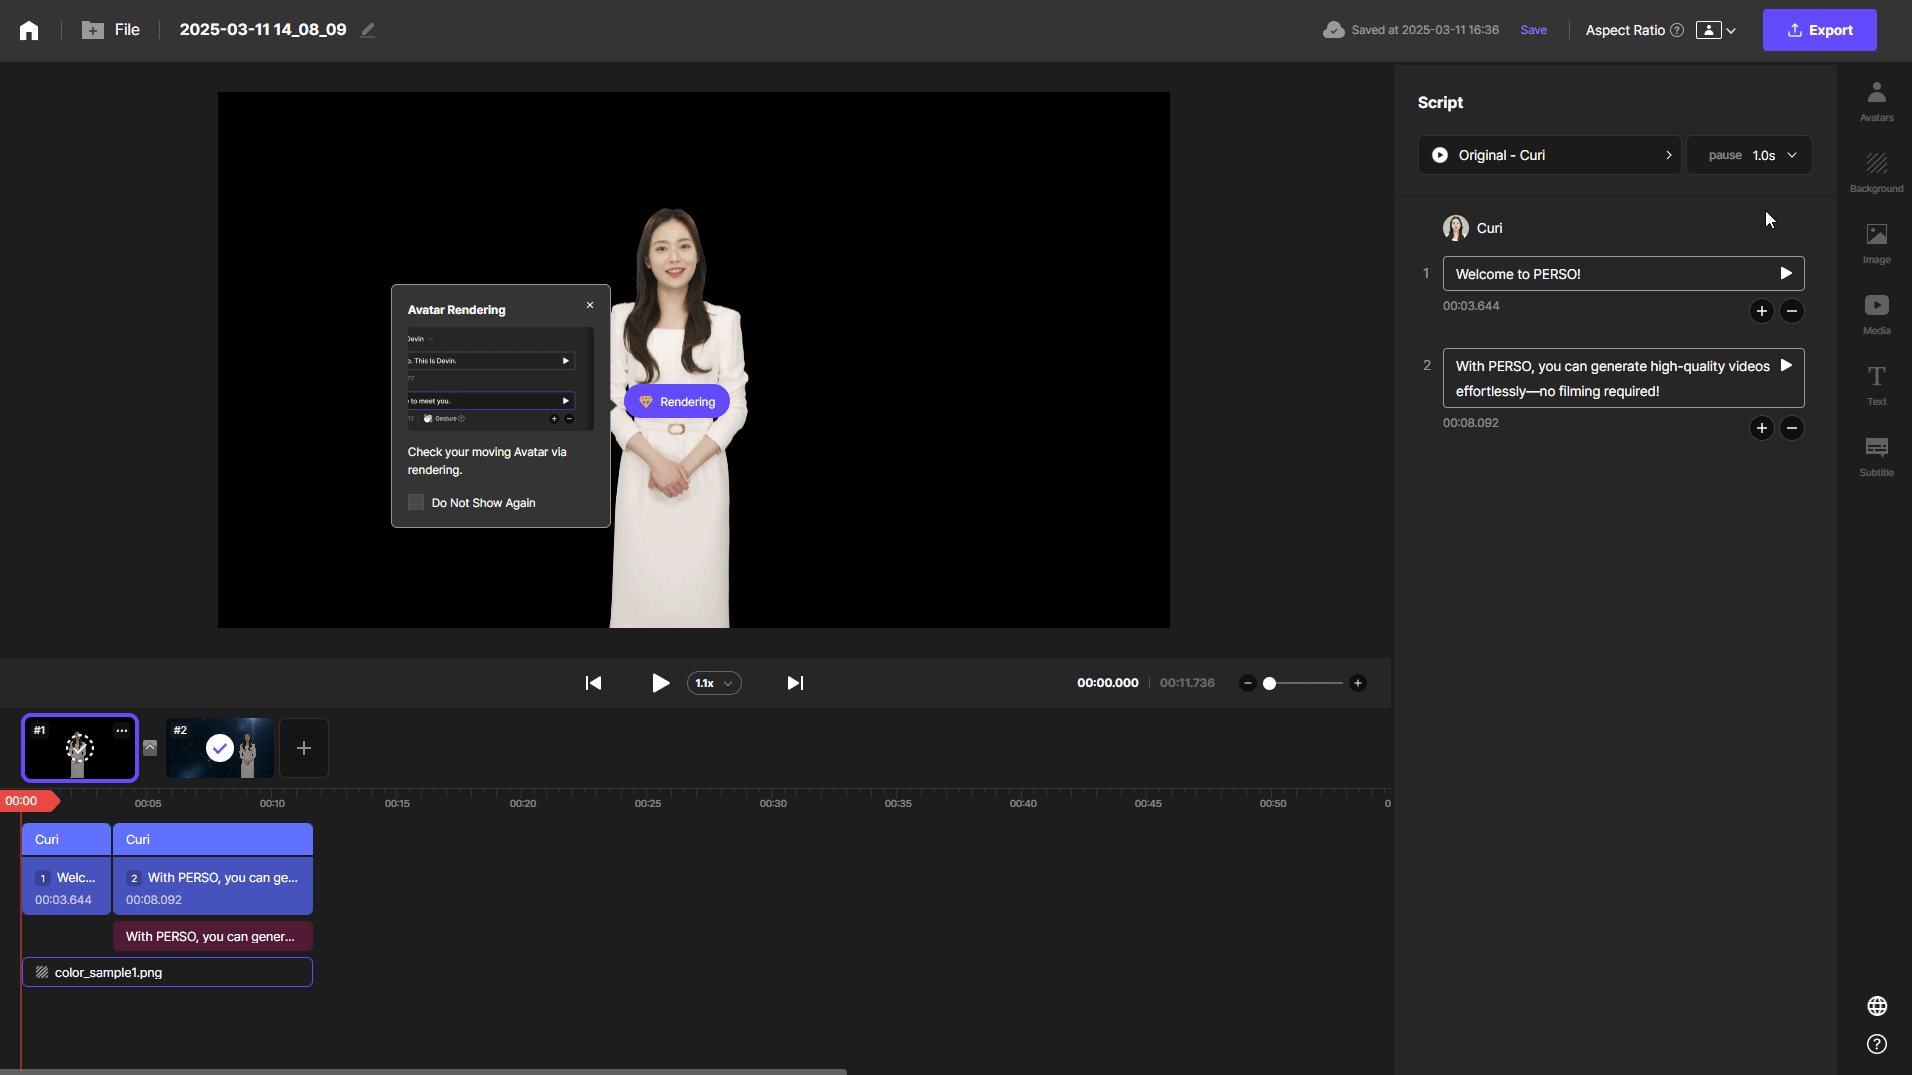Open the Subtitle panel
This screenshot has height=1075, width=1912.
coord(1876,456)
